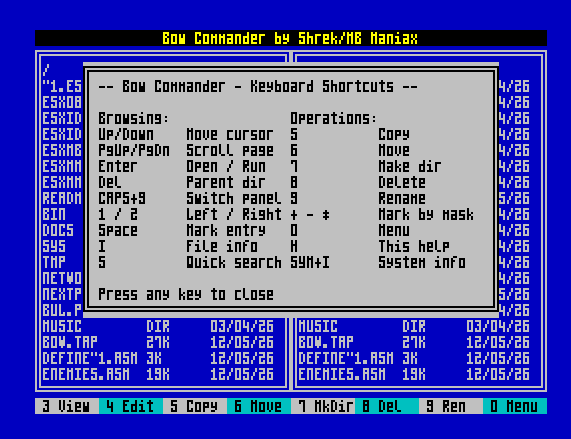The height and width of the screenshot is (439, 571).
Task: Click the 8 Del function key
Action: pyautogui.click(x=387, y=406)
